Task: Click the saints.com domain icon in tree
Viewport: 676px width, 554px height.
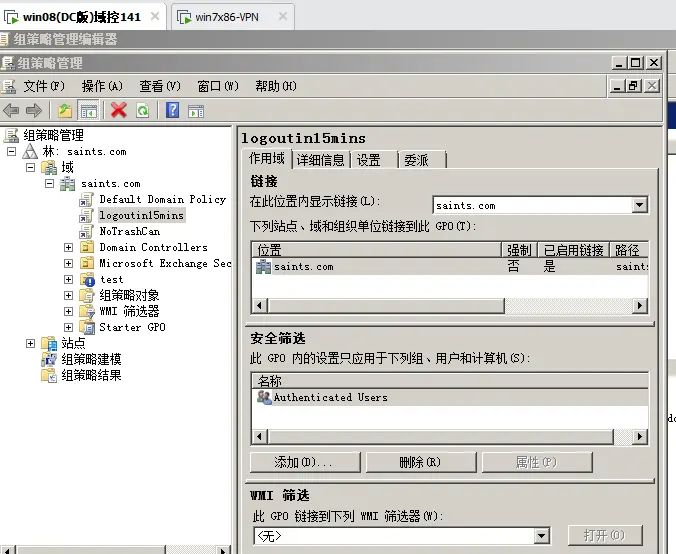Action: pos(68,184)
